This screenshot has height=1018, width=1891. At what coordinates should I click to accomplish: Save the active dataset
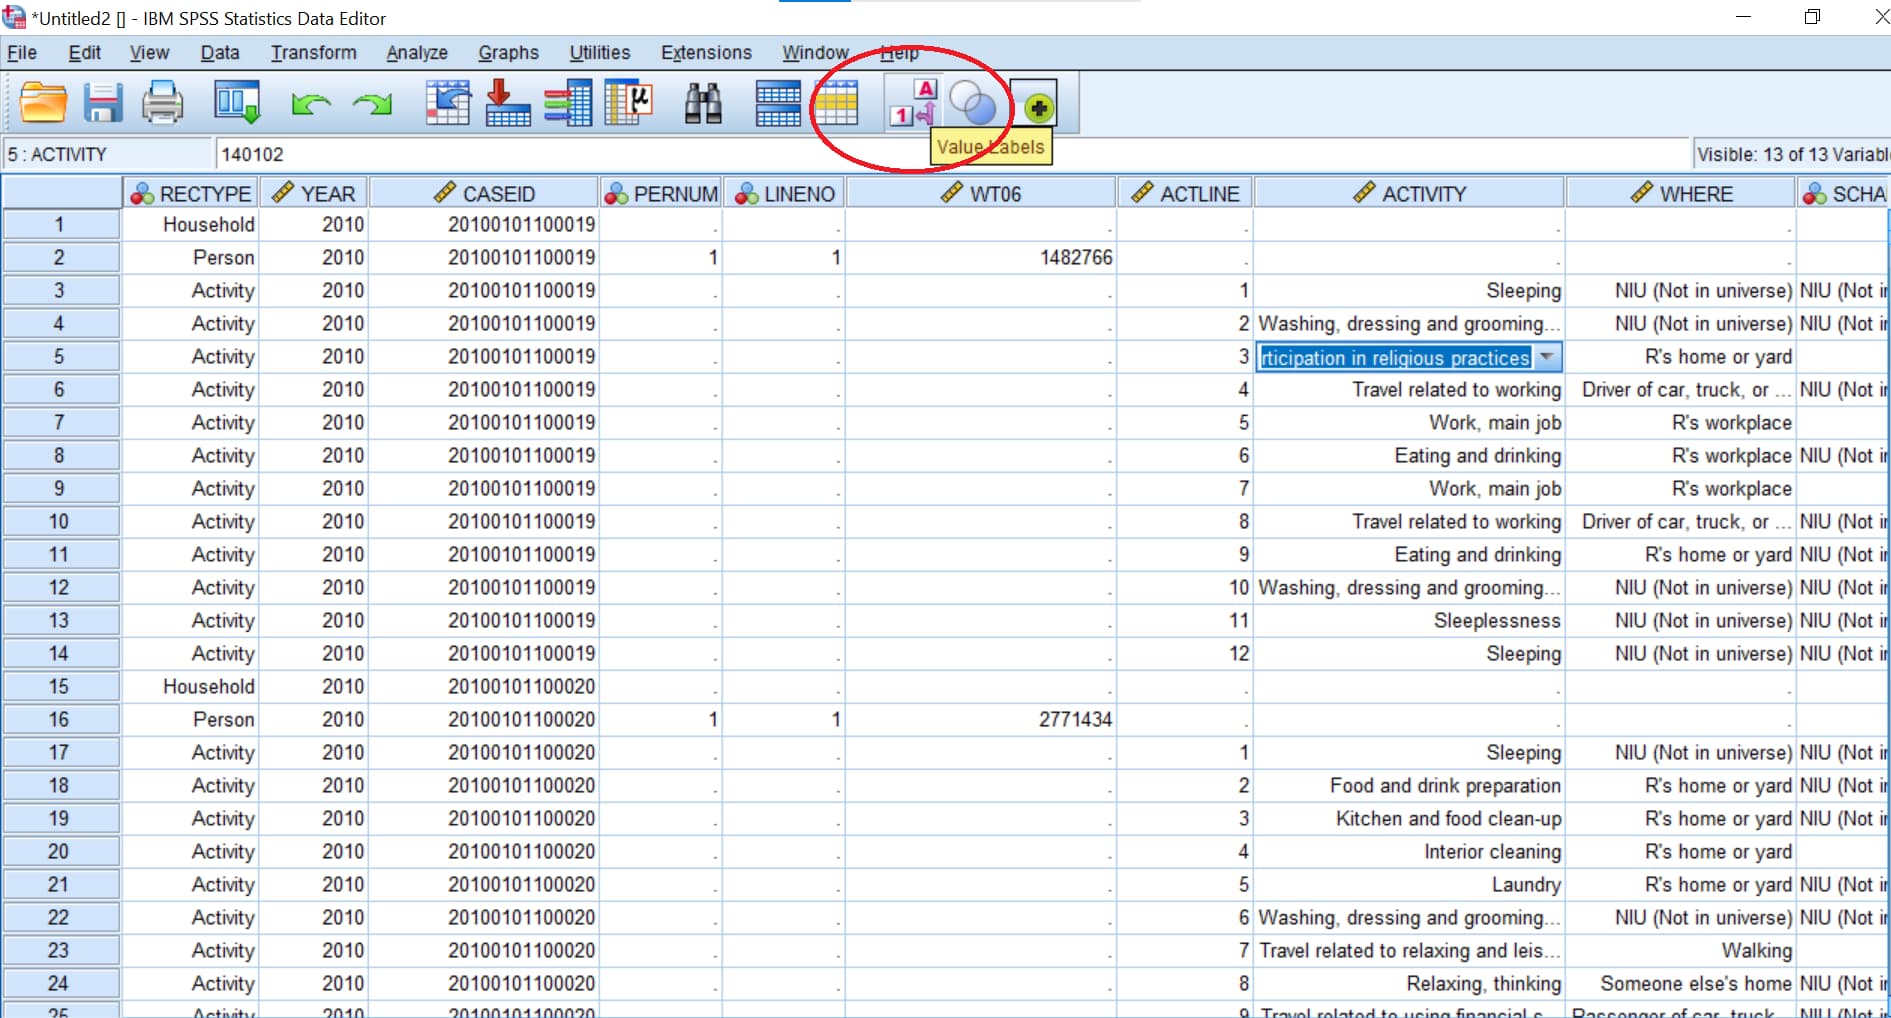(103, 102)
